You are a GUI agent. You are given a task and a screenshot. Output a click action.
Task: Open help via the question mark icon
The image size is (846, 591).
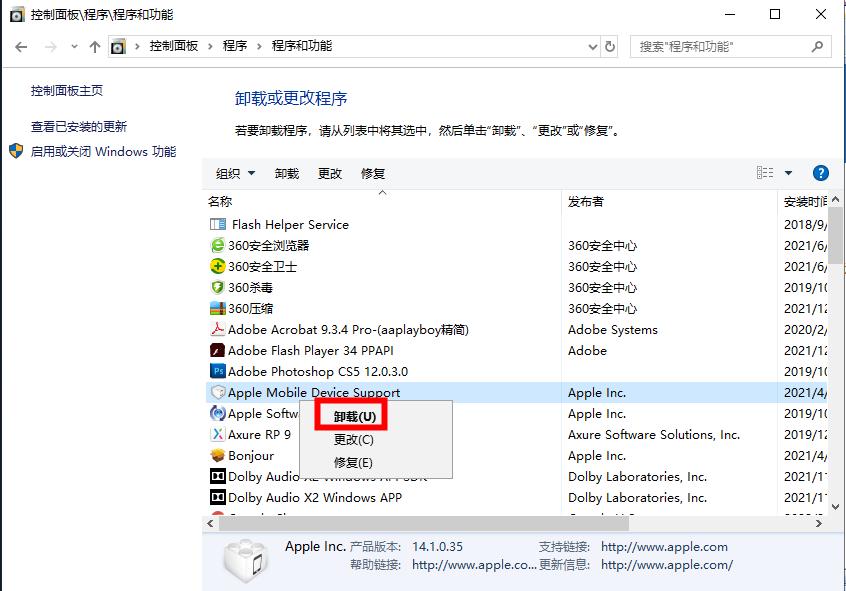820,172
